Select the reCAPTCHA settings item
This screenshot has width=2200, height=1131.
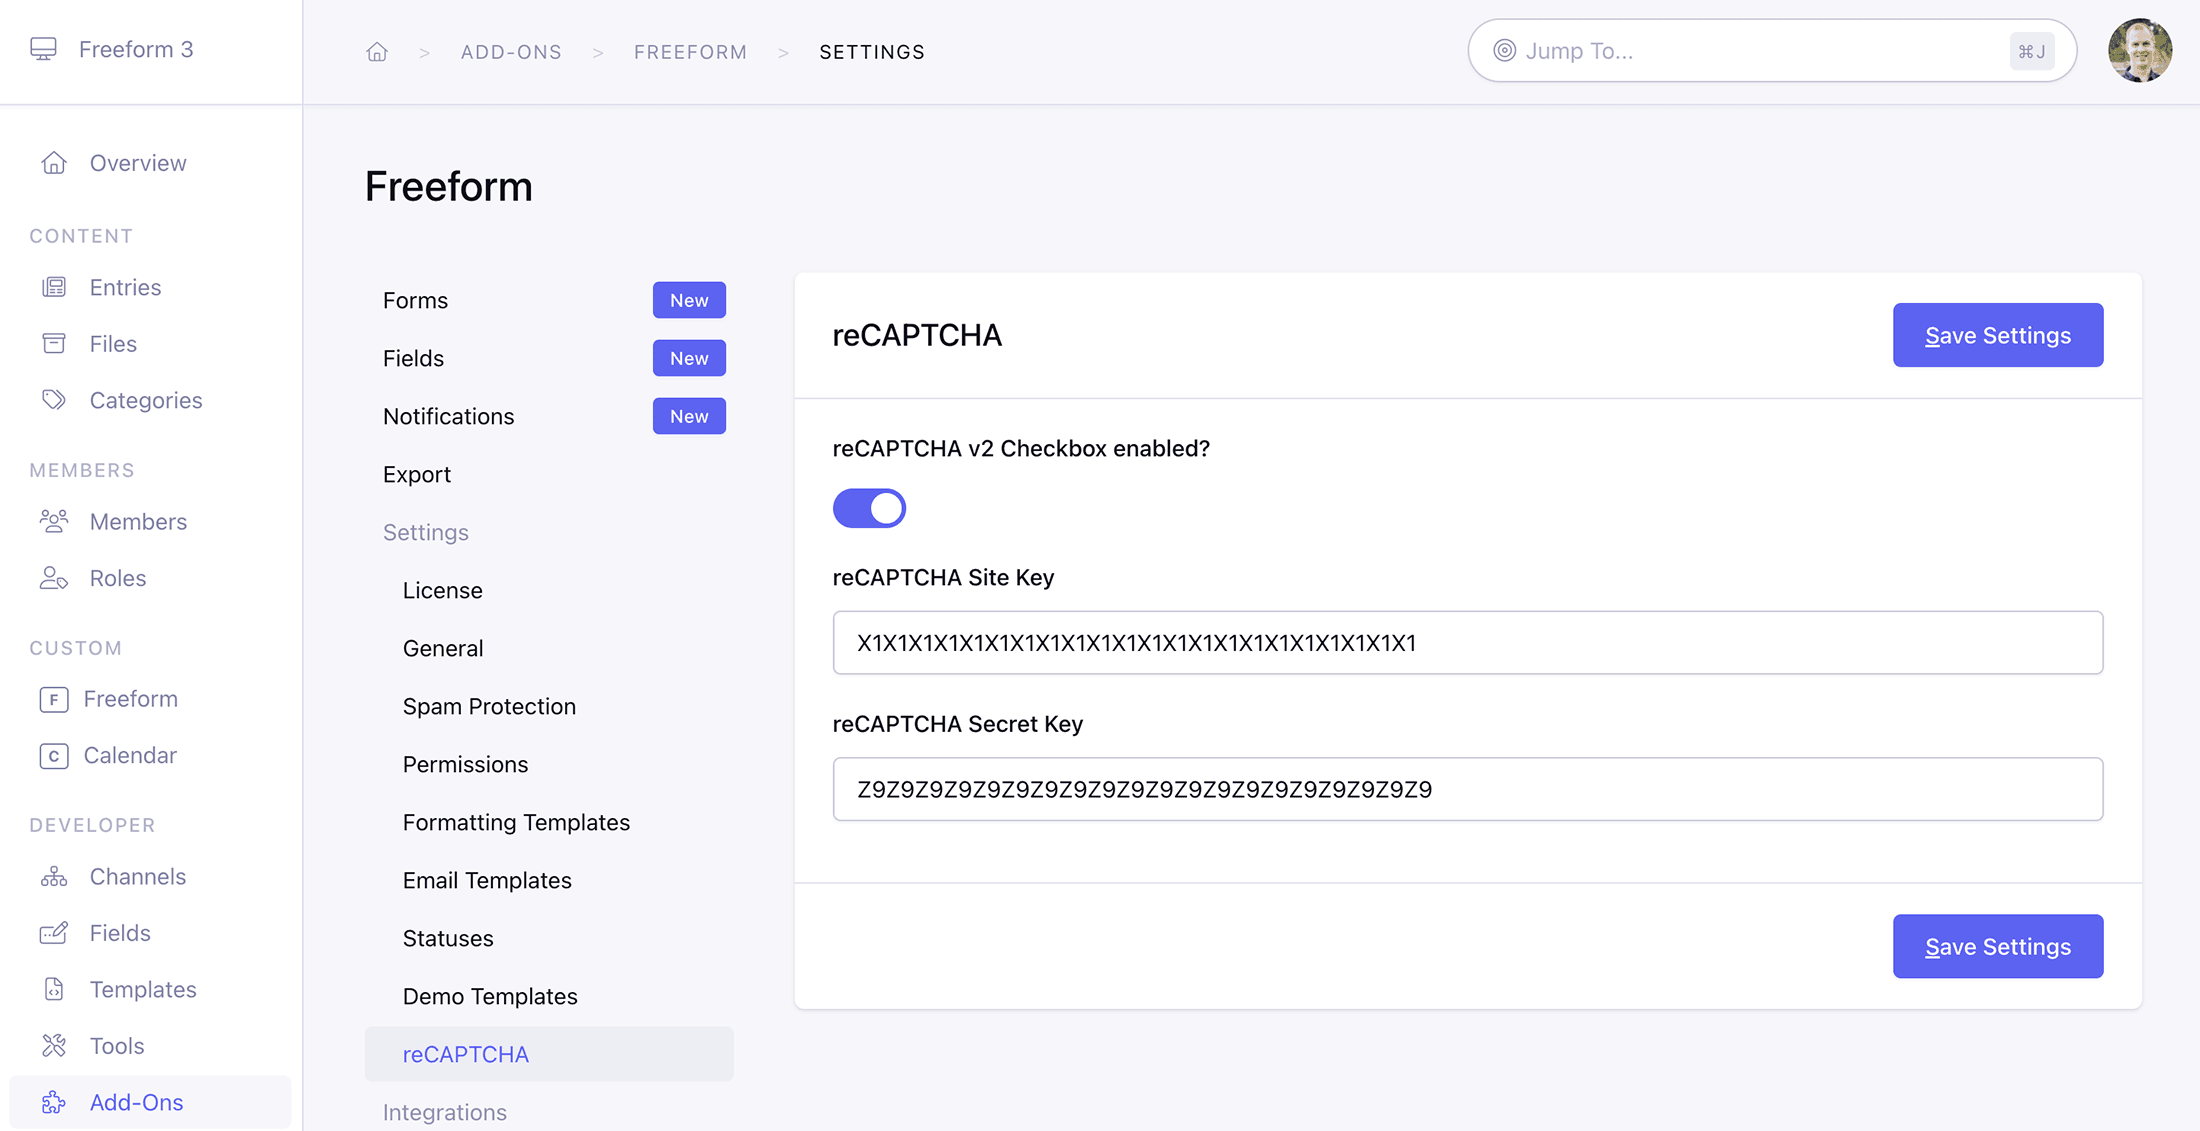(549, 1054)
